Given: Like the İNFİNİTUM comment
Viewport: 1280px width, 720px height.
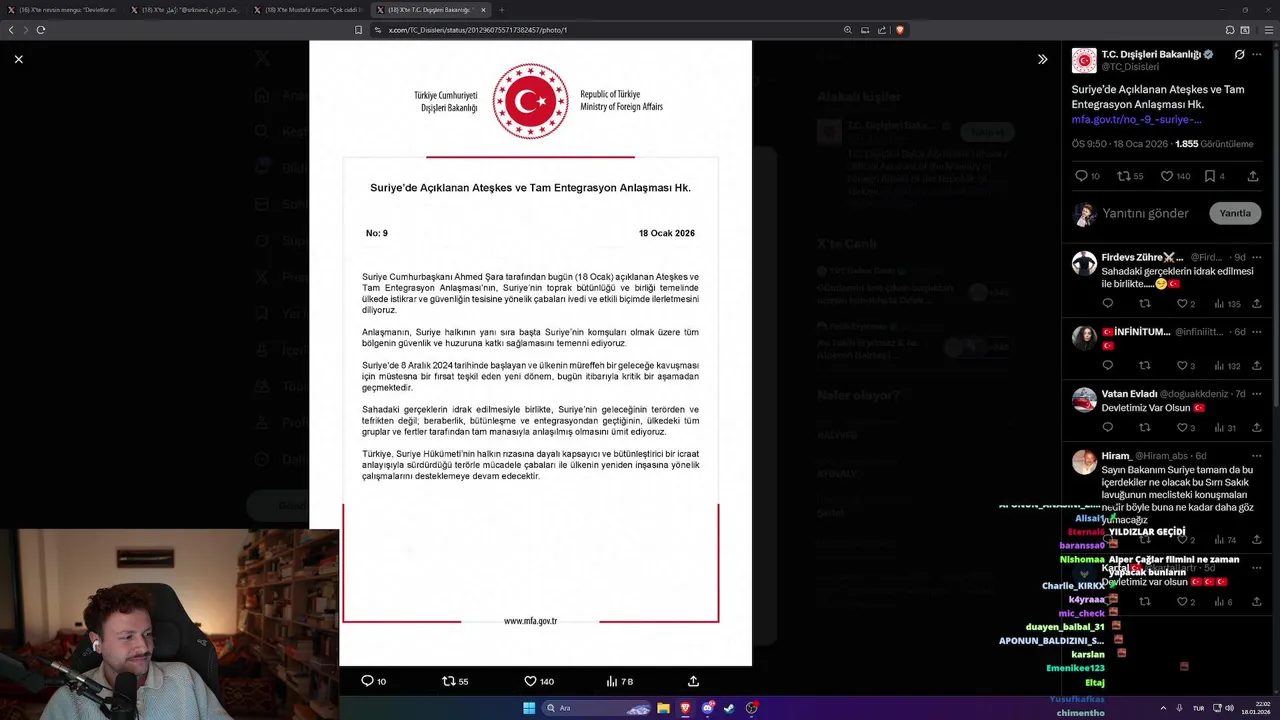Looking at the screenshot, I should coord(1182,365).
